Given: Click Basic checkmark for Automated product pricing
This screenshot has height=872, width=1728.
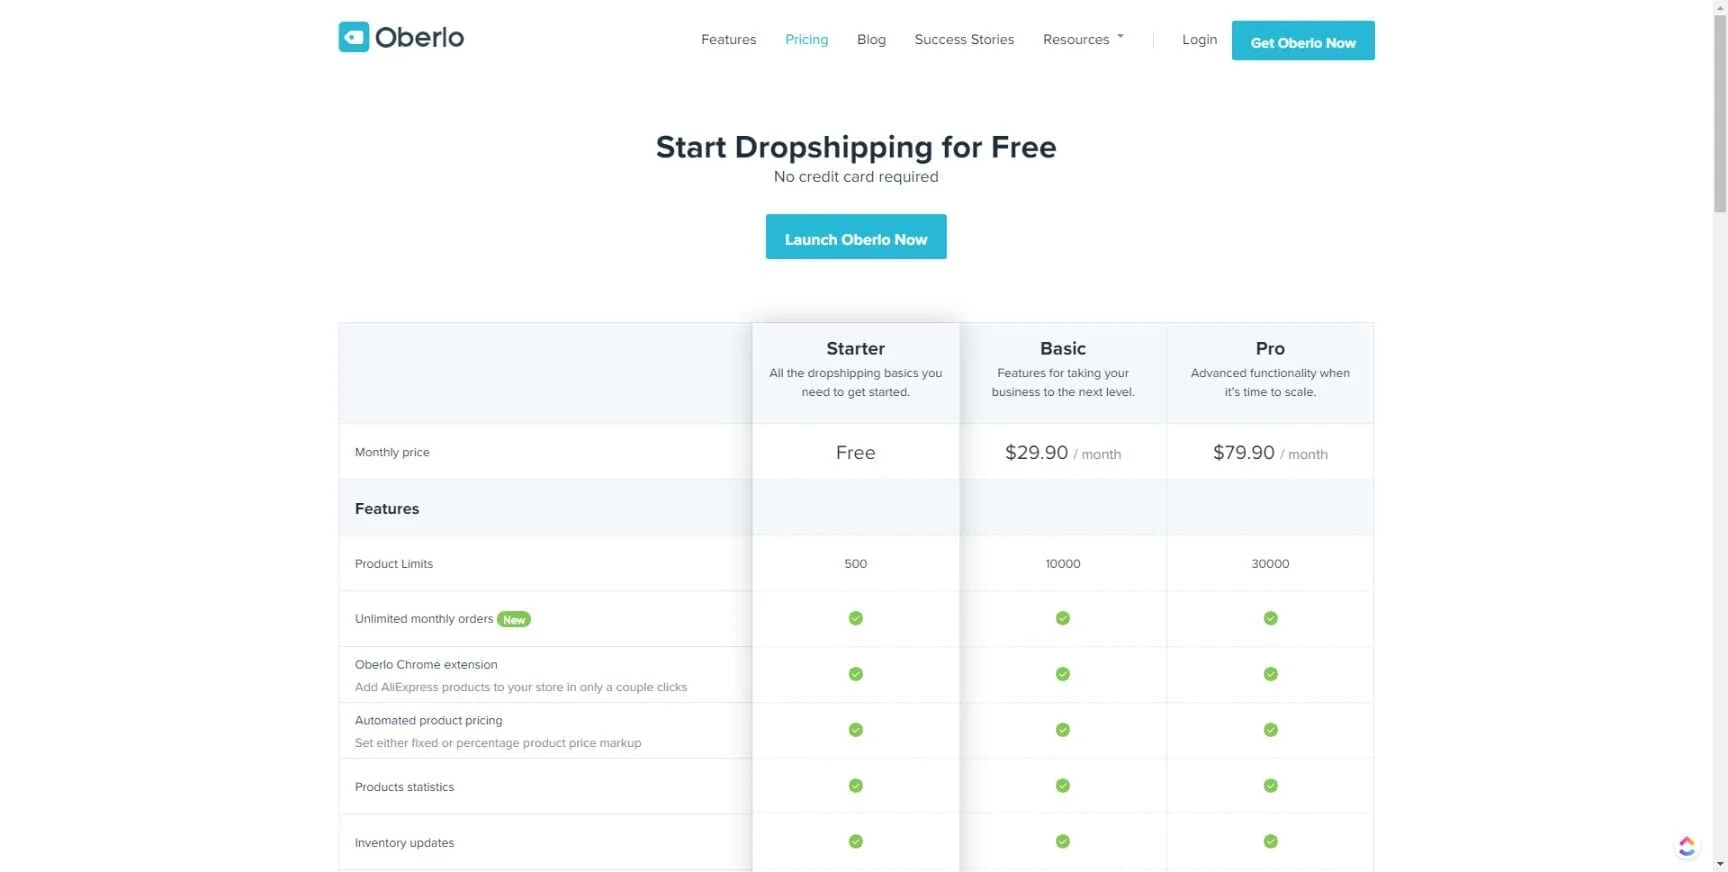Looking at the screenshot, I should (x=1063, y=730).
